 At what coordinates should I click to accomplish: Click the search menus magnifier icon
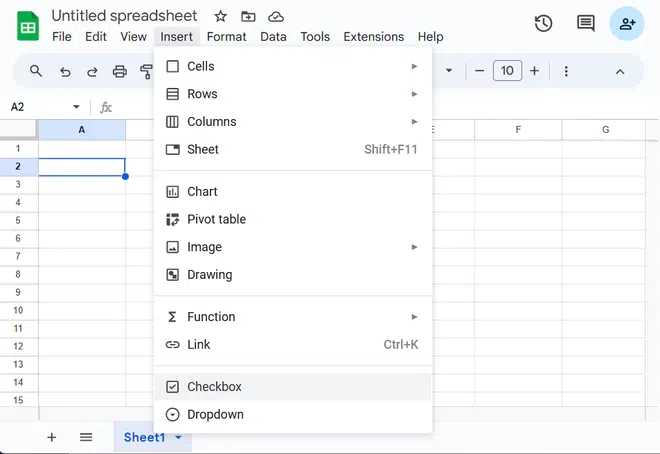pyautogui.click(x=36, y=71)
